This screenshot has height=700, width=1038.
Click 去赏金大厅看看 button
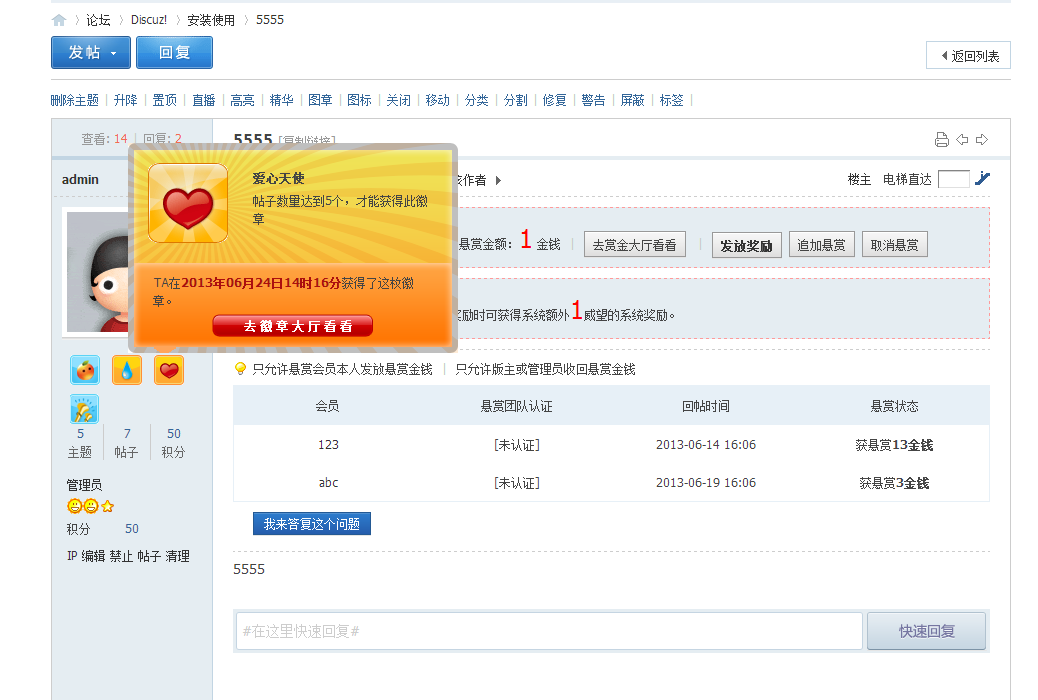click(634, 245)
